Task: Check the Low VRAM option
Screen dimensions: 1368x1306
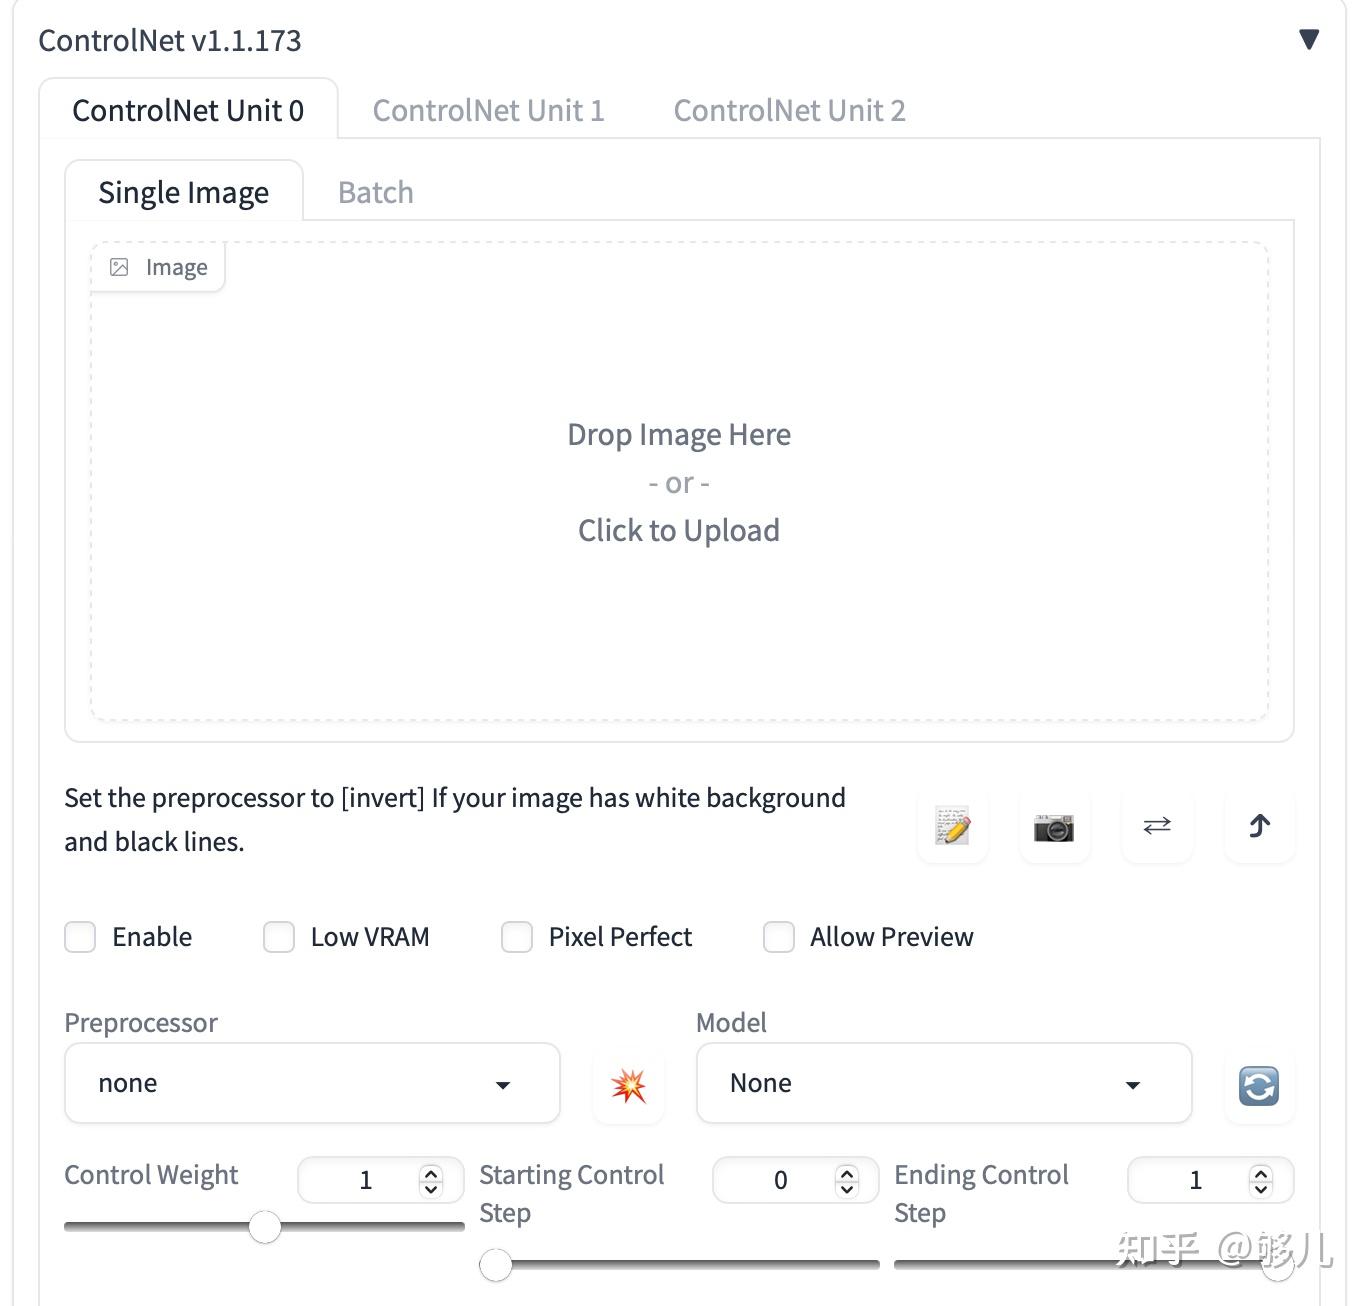Action: [x=278, y=937]
